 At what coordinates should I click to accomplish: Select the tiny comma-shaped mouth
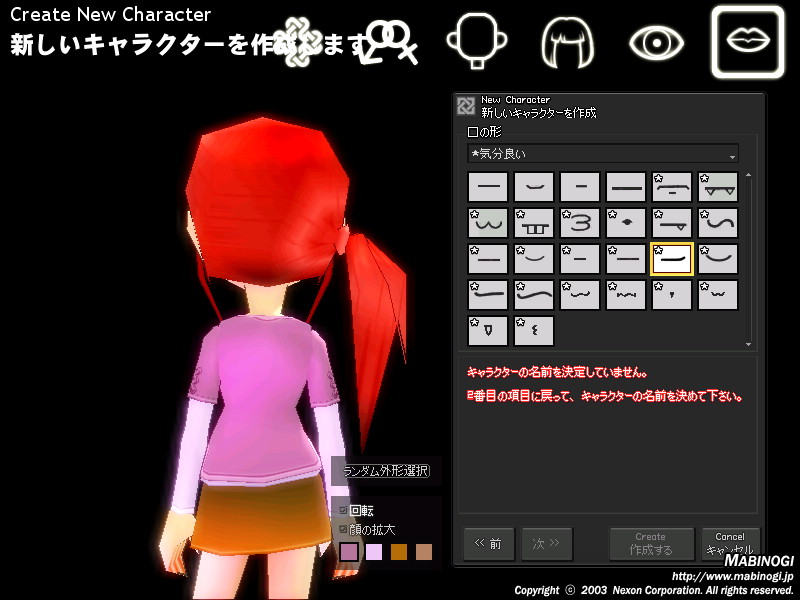click(671, 295)
